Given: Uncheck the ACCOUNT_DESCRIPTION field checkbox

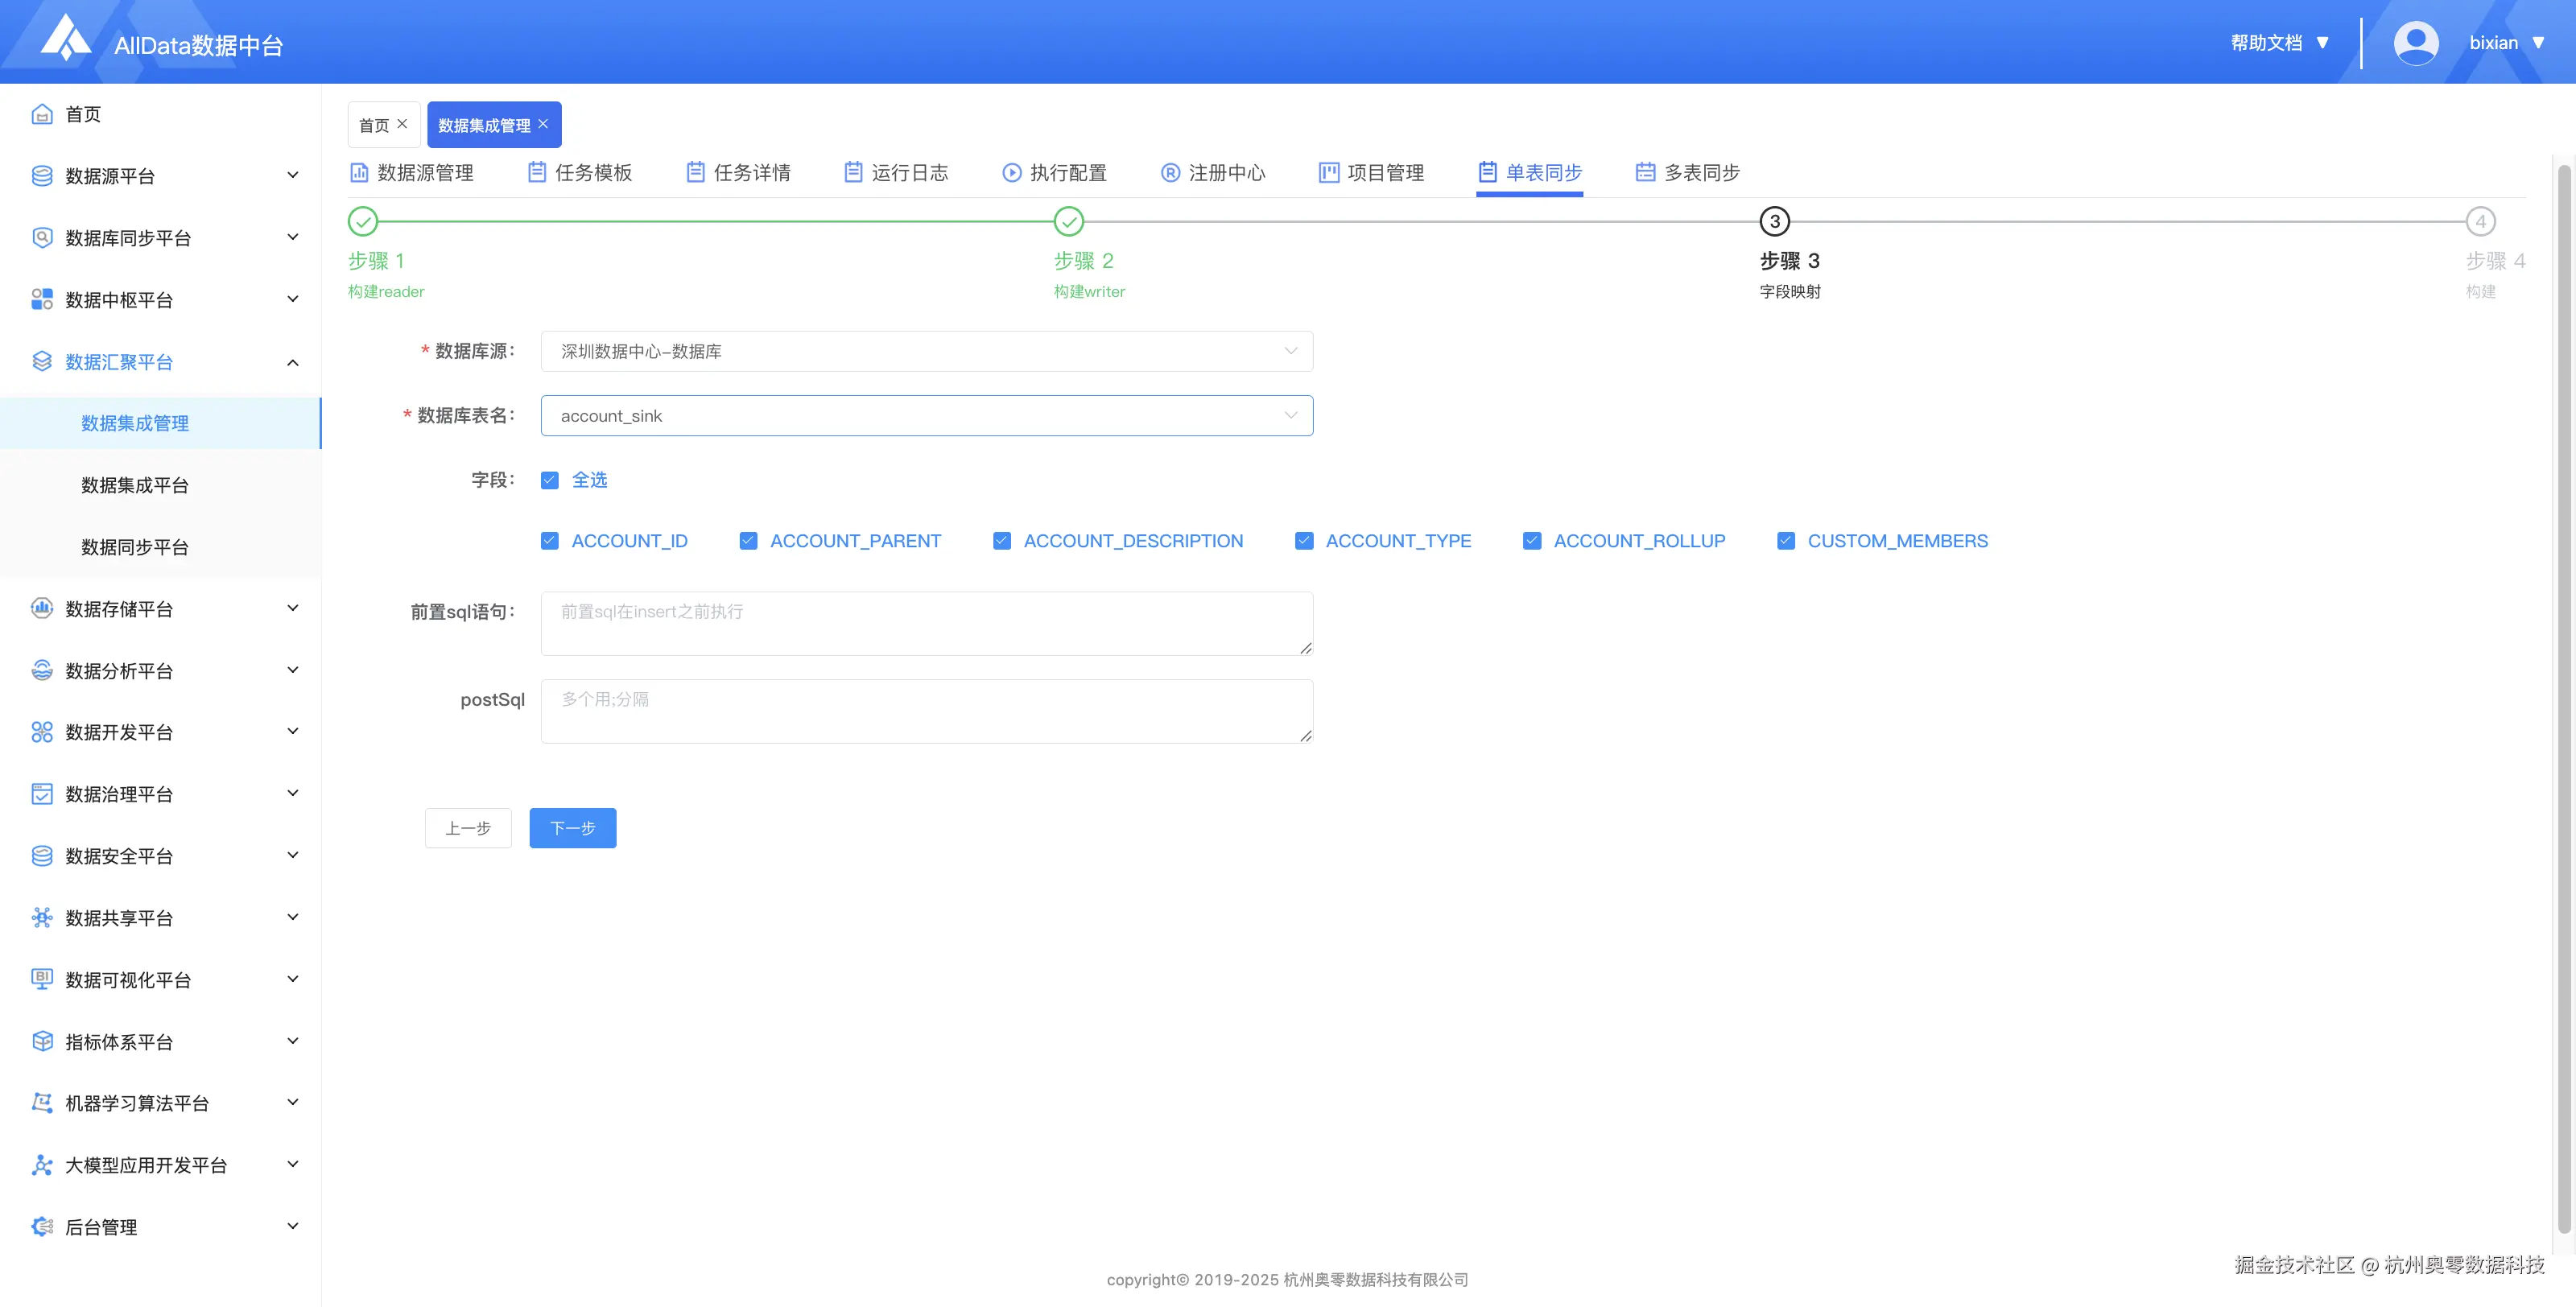Looking at the screenshot, I should (1002, 542).
